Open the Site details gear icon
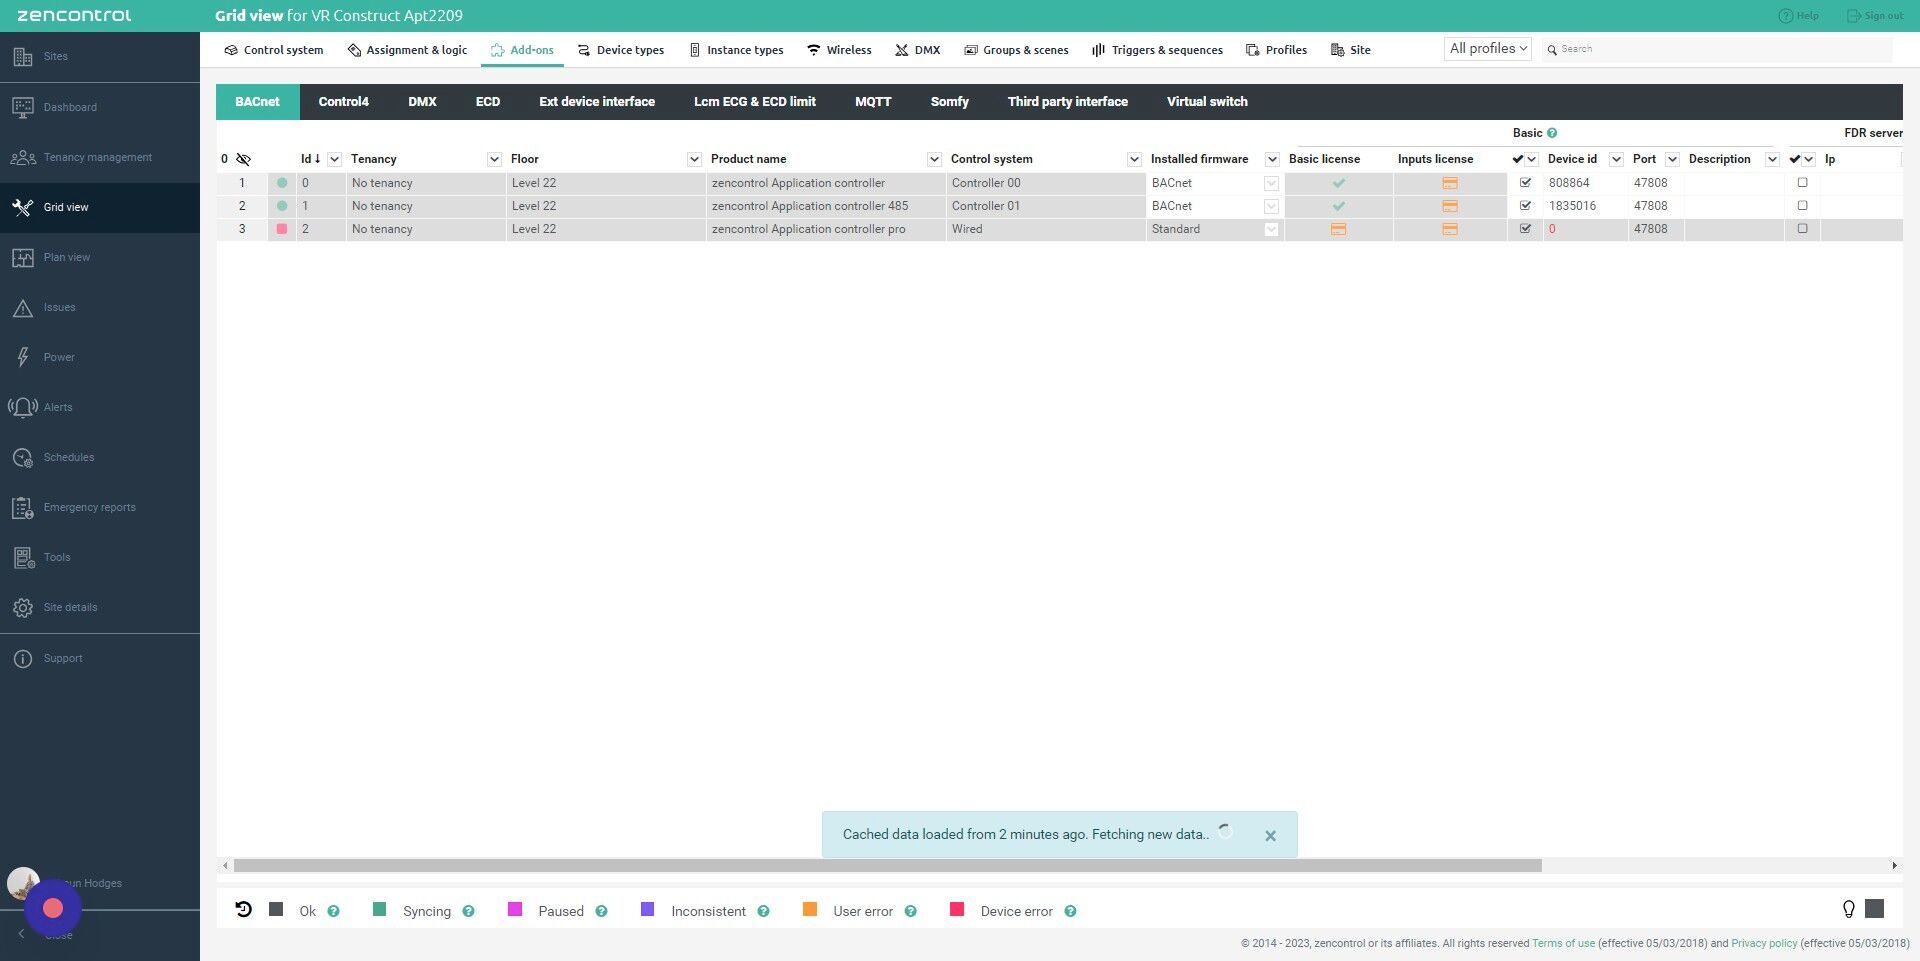 (22, 607)
